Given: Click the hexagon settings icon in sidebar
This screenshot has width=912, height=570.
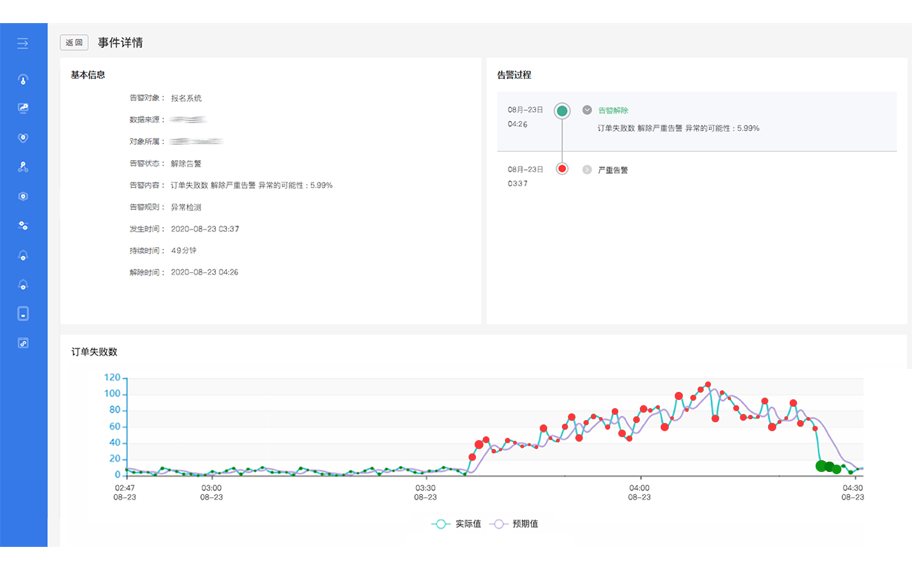Looking at the screenshot, I should pyautogui.click(x=23, y=196).
